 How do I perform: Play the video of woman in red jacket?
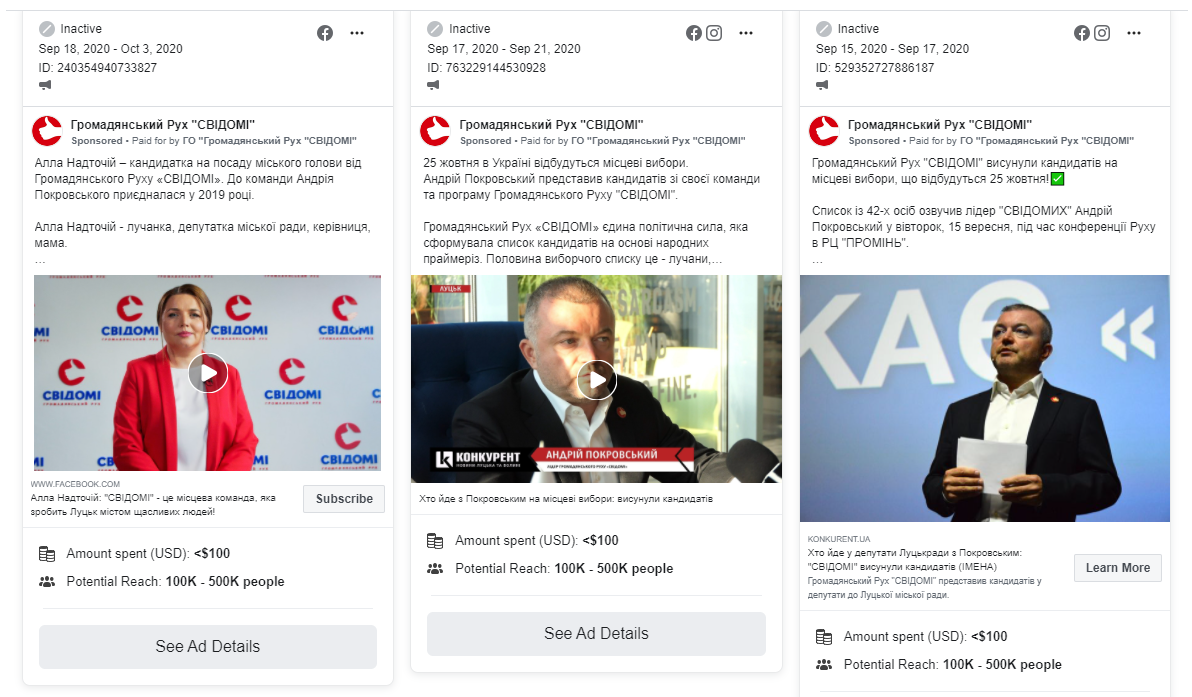[208, 373]
